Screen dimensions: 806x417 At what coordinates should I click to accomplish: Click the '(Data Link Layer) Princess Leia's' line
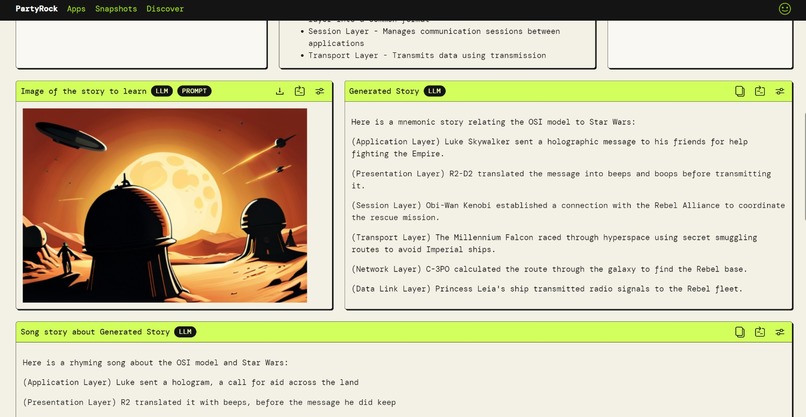point(547,289)
